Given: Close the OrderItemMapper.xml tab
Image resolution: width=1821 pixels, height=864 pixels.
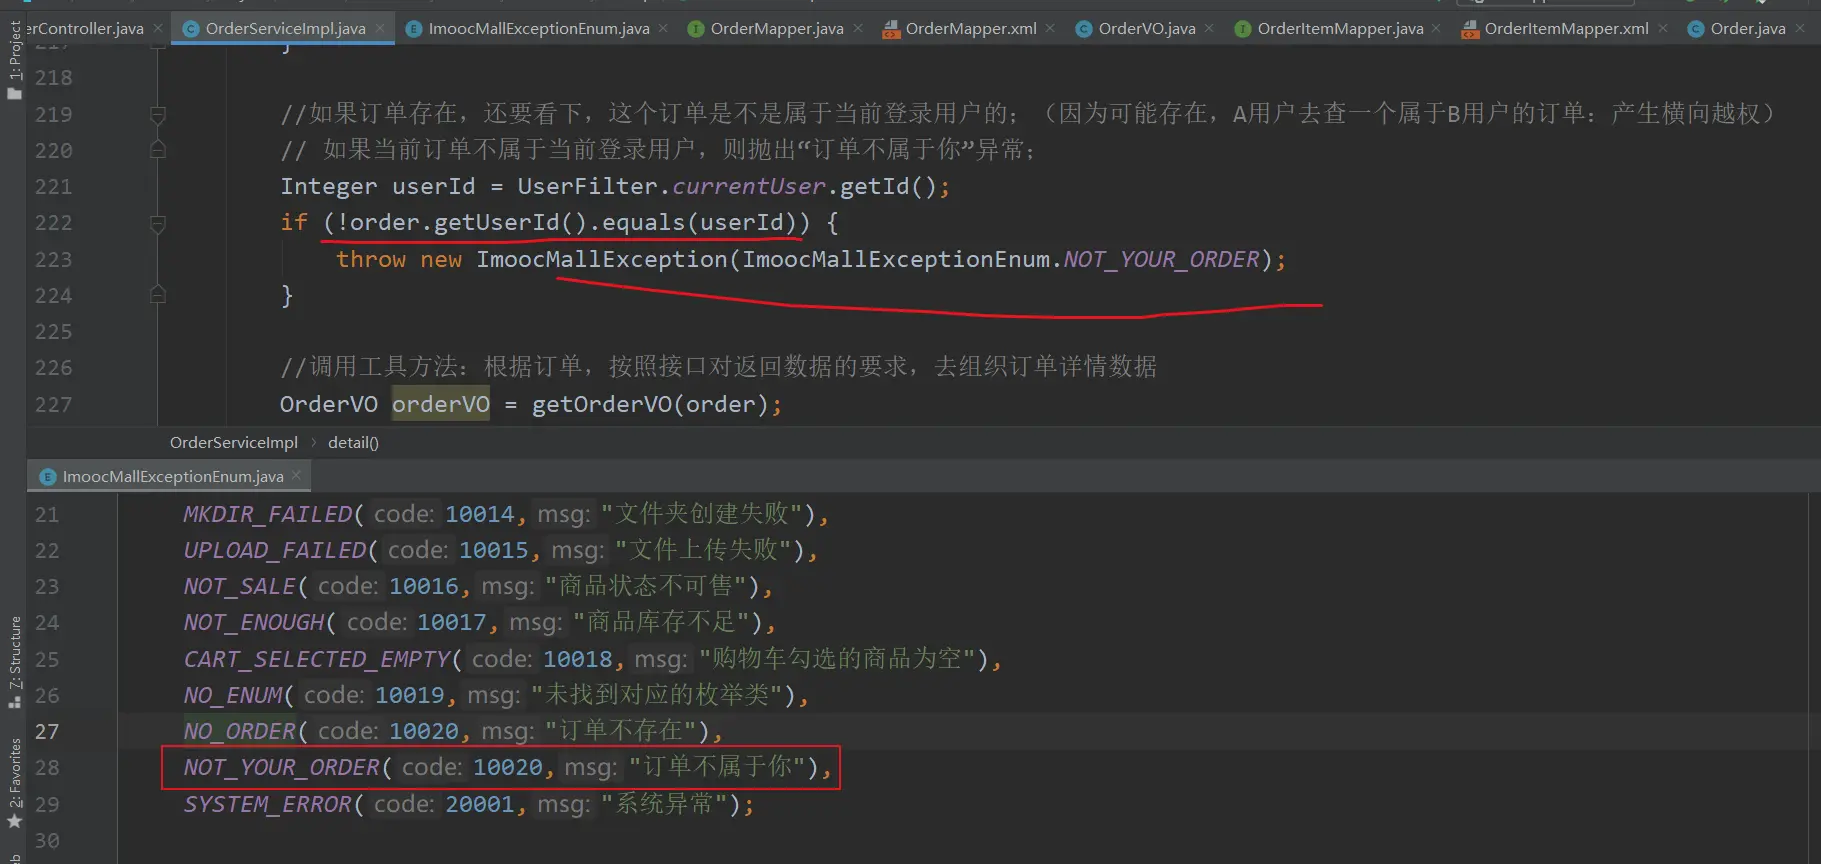Looking at the screenshot, I should point(1663,28).
